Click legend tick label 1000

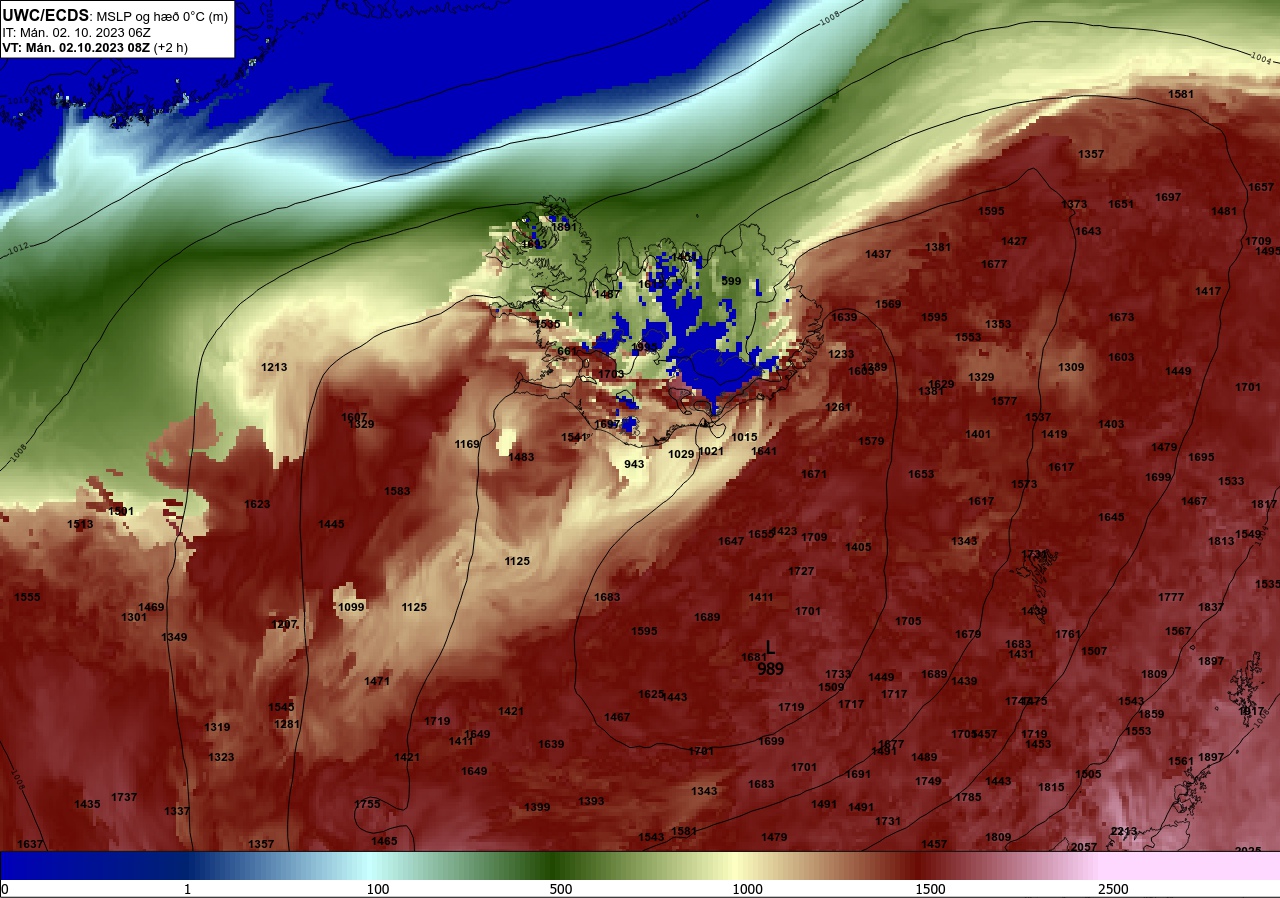point(747,889)
